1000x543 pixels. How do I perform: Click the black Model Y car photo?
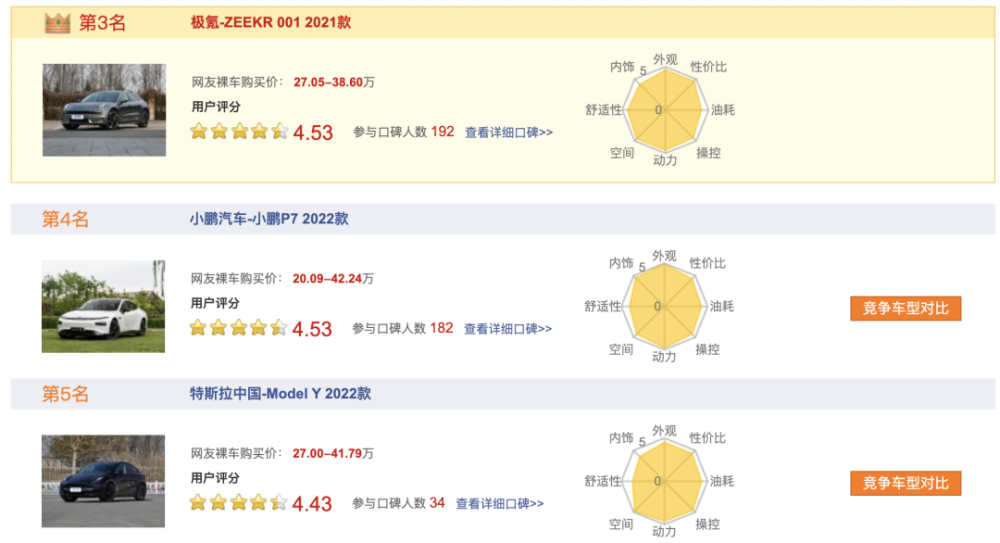103,482
